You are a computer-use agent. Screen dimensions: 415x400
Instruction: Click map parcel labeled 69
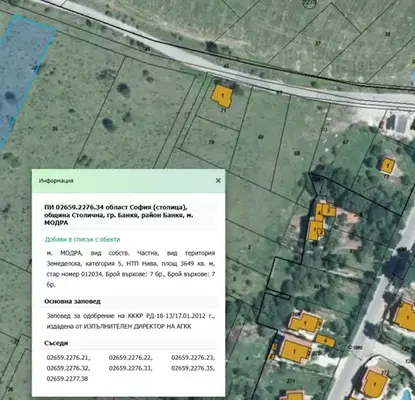(x=261, y=137)
